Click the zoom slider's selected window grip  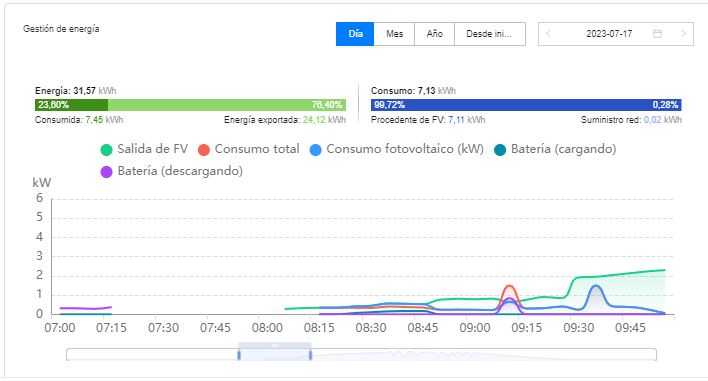click(275, 345)
